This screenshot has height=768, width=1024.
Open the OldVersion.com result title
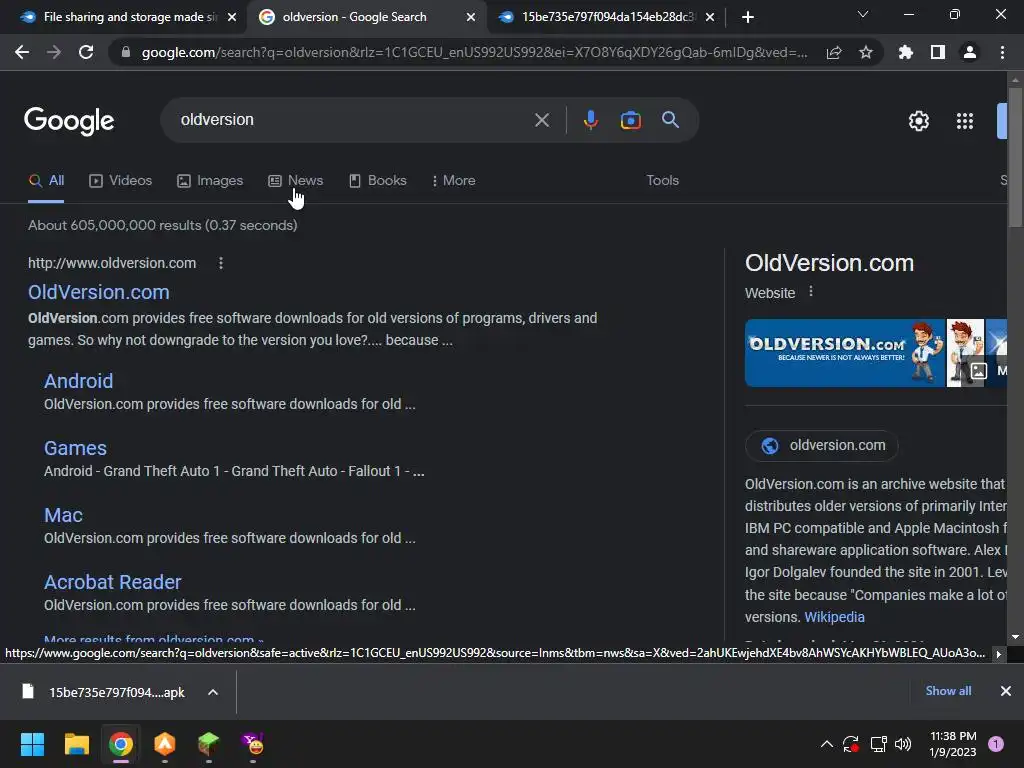click(x=99, y=293)
